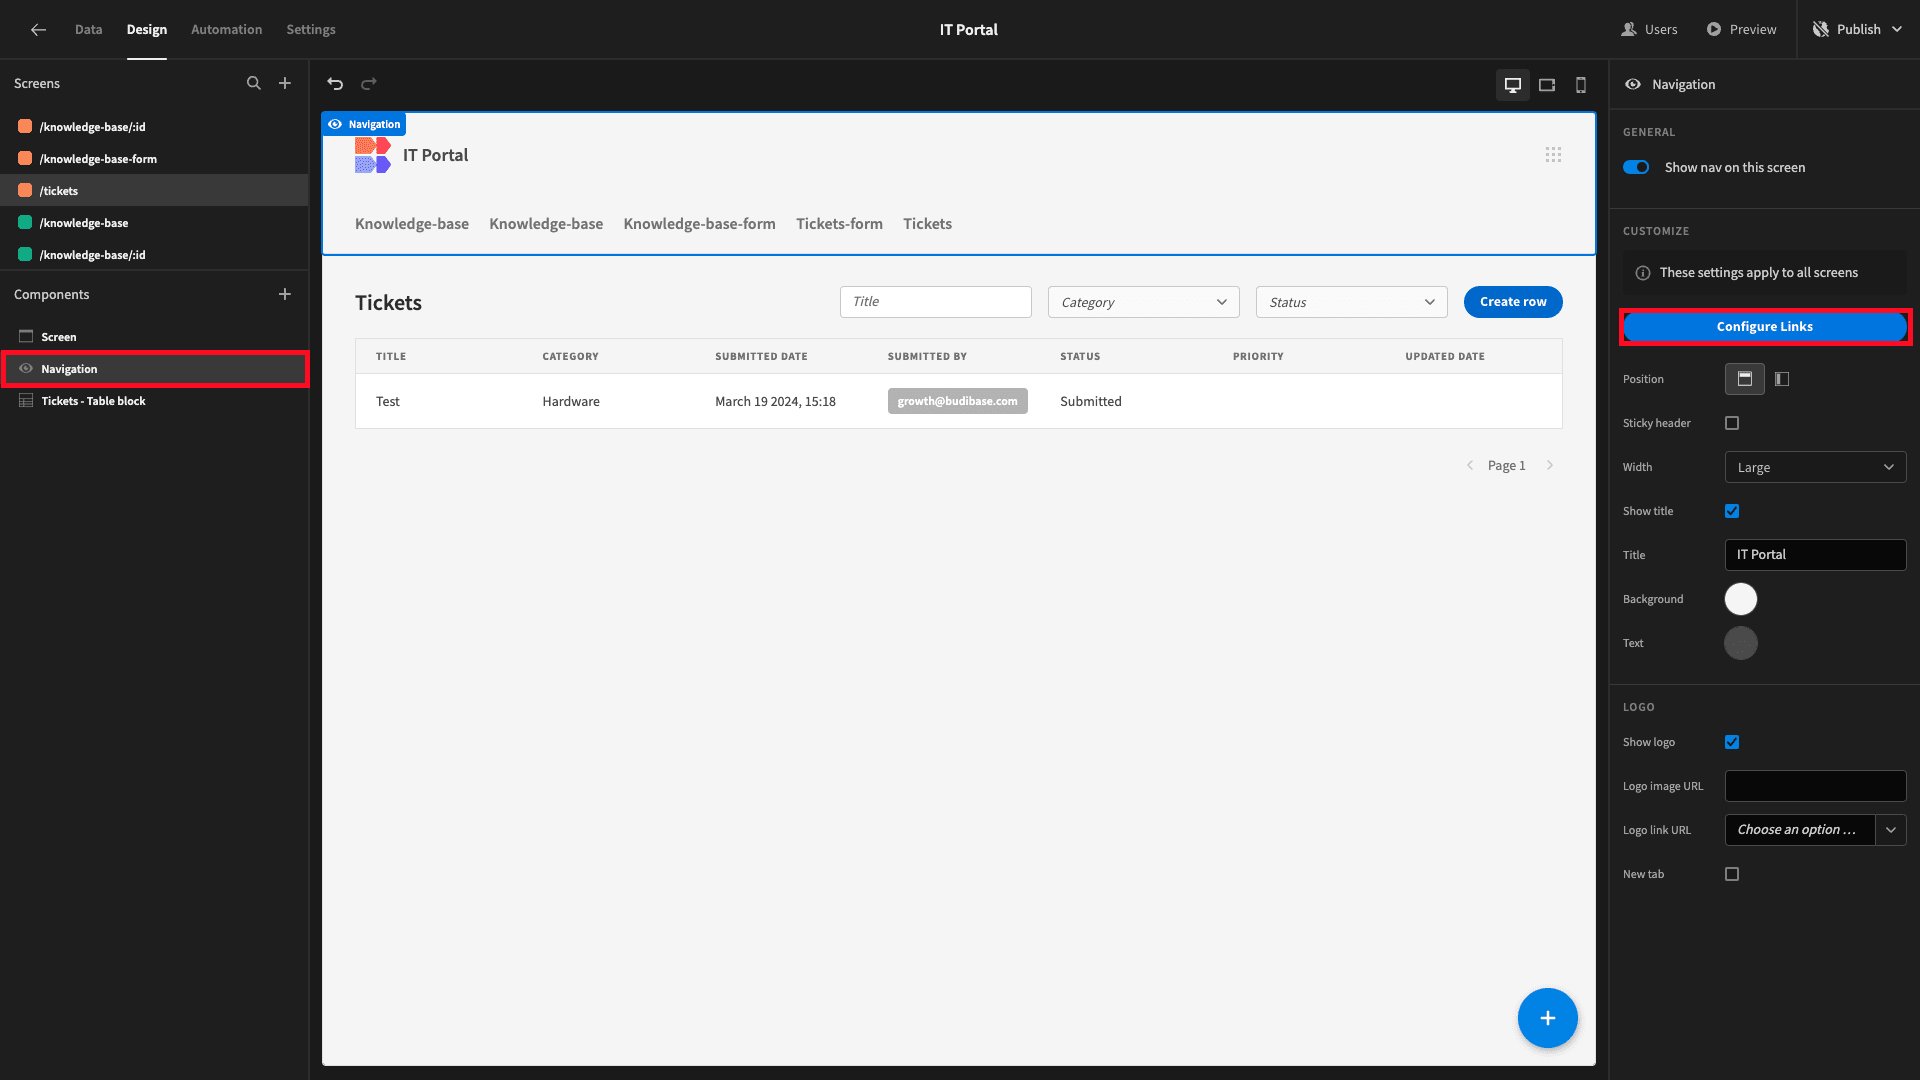This screenshot has height=1080, width=1920.
Task: Select the Tickets - Table block component
Action: tap(154, 401)
